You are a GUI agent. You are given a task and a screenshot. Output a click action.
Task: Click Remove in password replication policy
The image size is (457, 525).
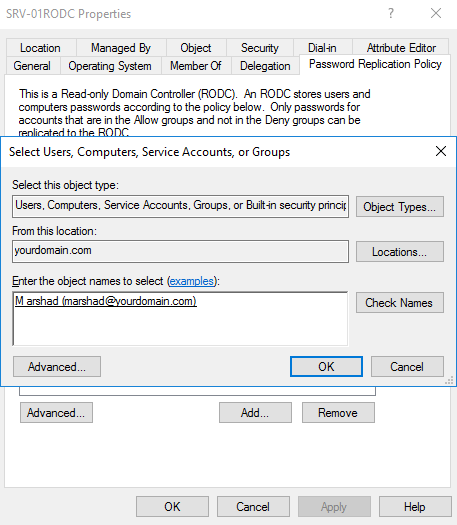[x=338, y=413]
